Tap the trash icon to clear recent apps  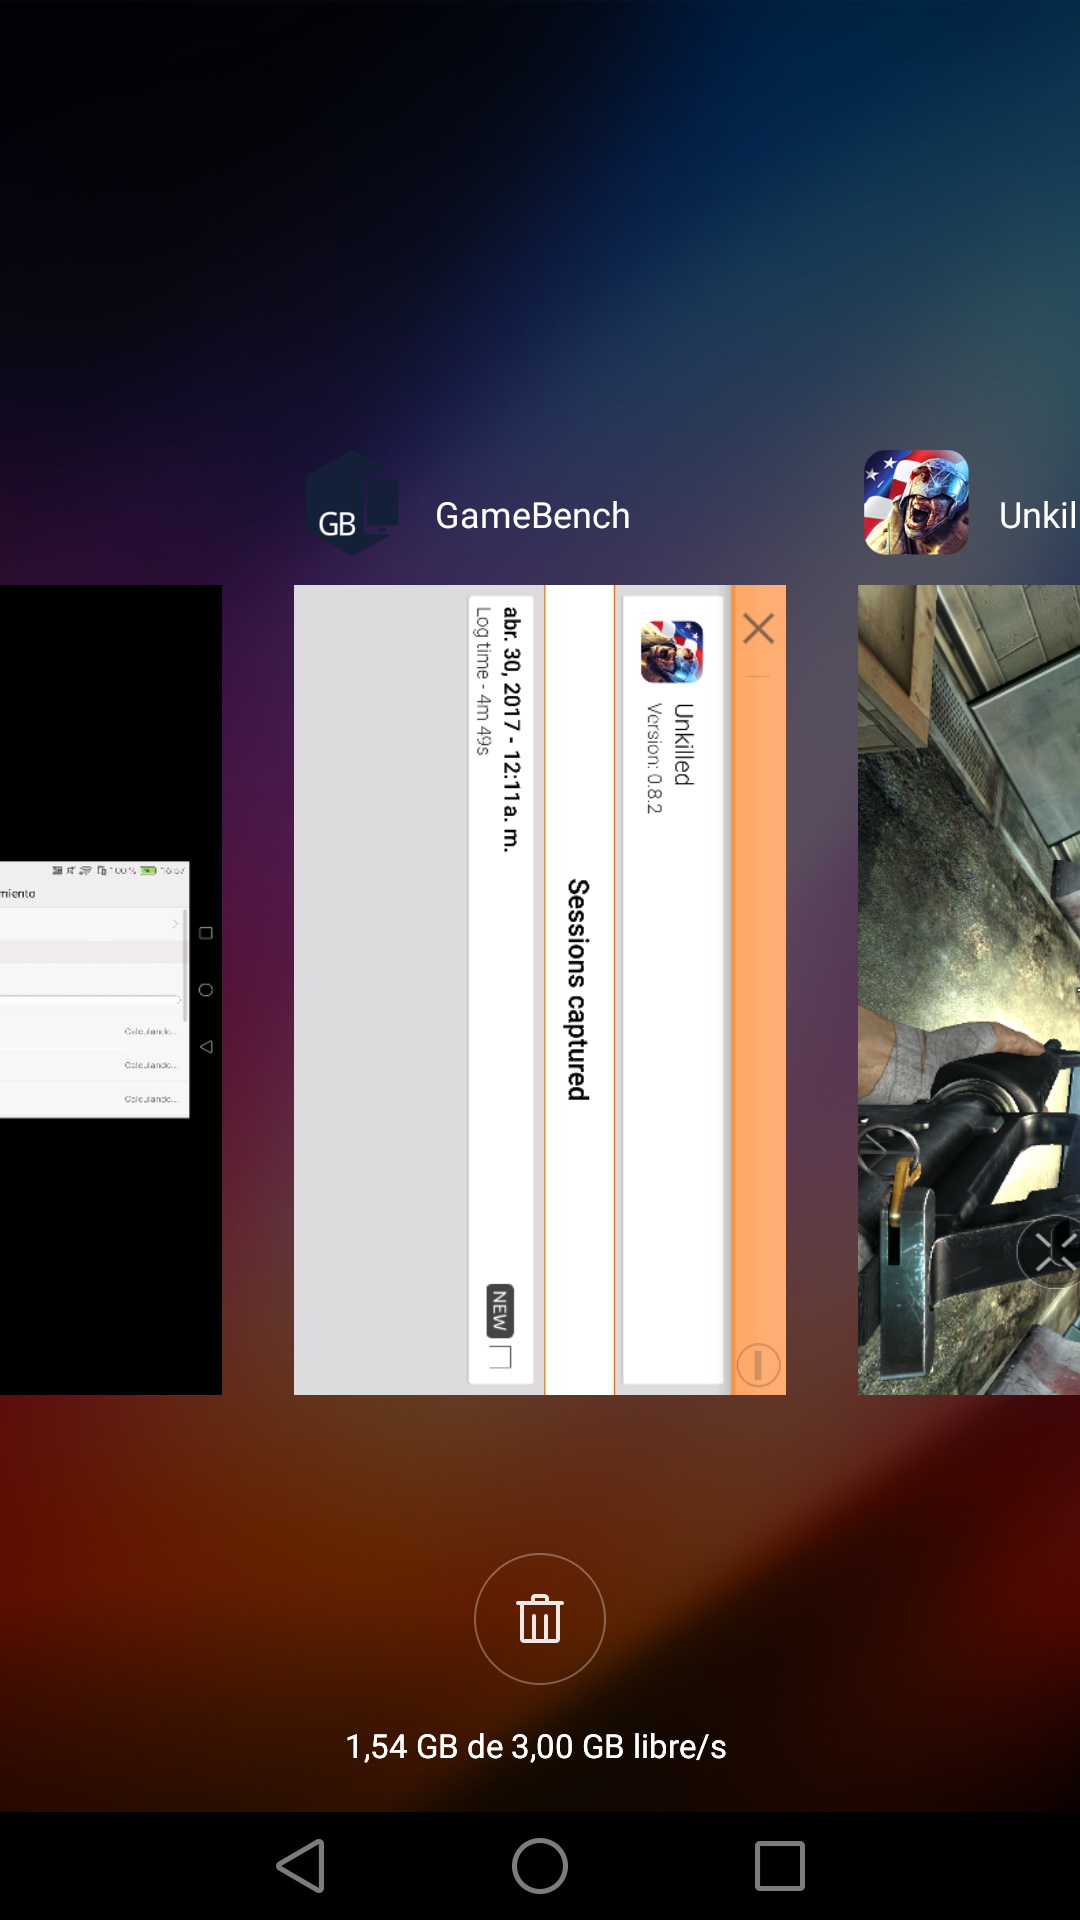click(540, 1618)
